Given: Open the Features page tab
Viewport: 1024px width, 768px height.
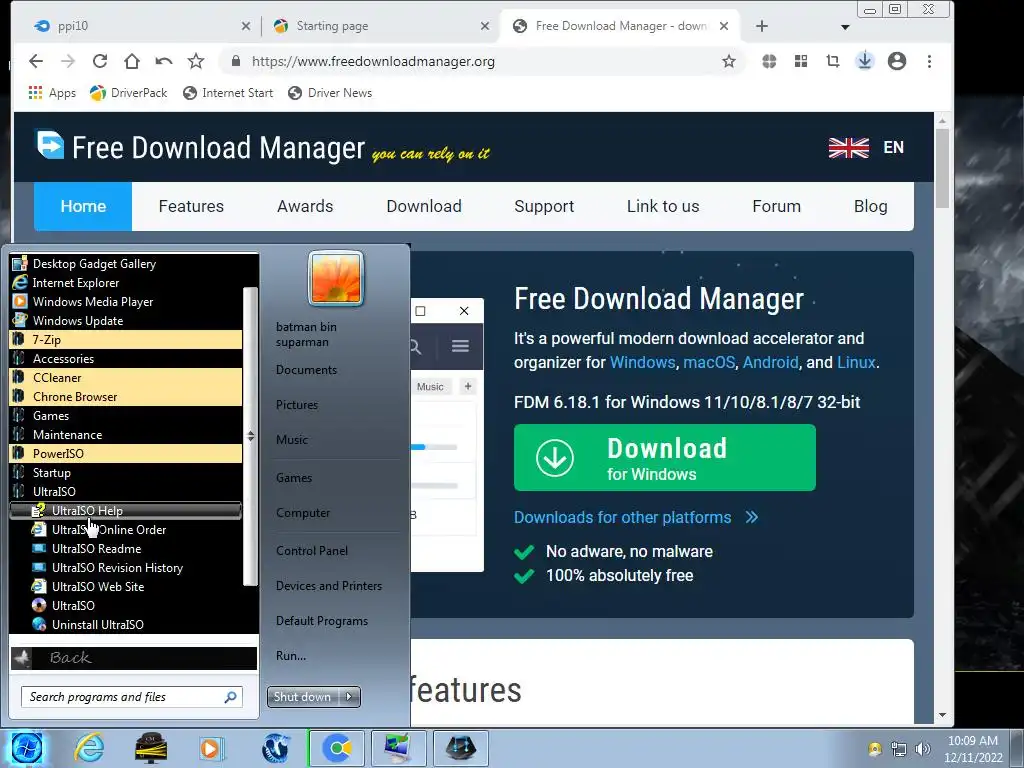Looking at the screenshot, I should [x=191, y=206].
